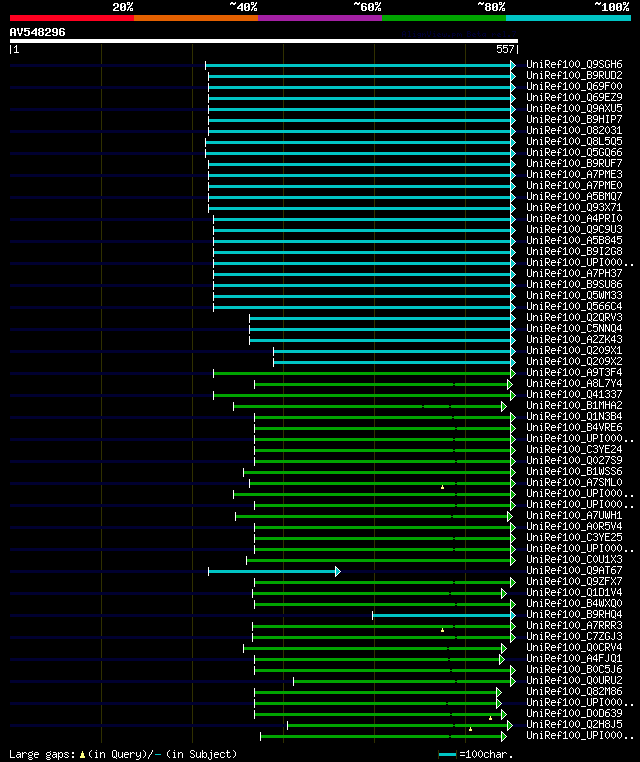Viewport: 640px width, 762px height.
Task: Click the cyan ~100% identity legend bar
Action: click(569, 18)
